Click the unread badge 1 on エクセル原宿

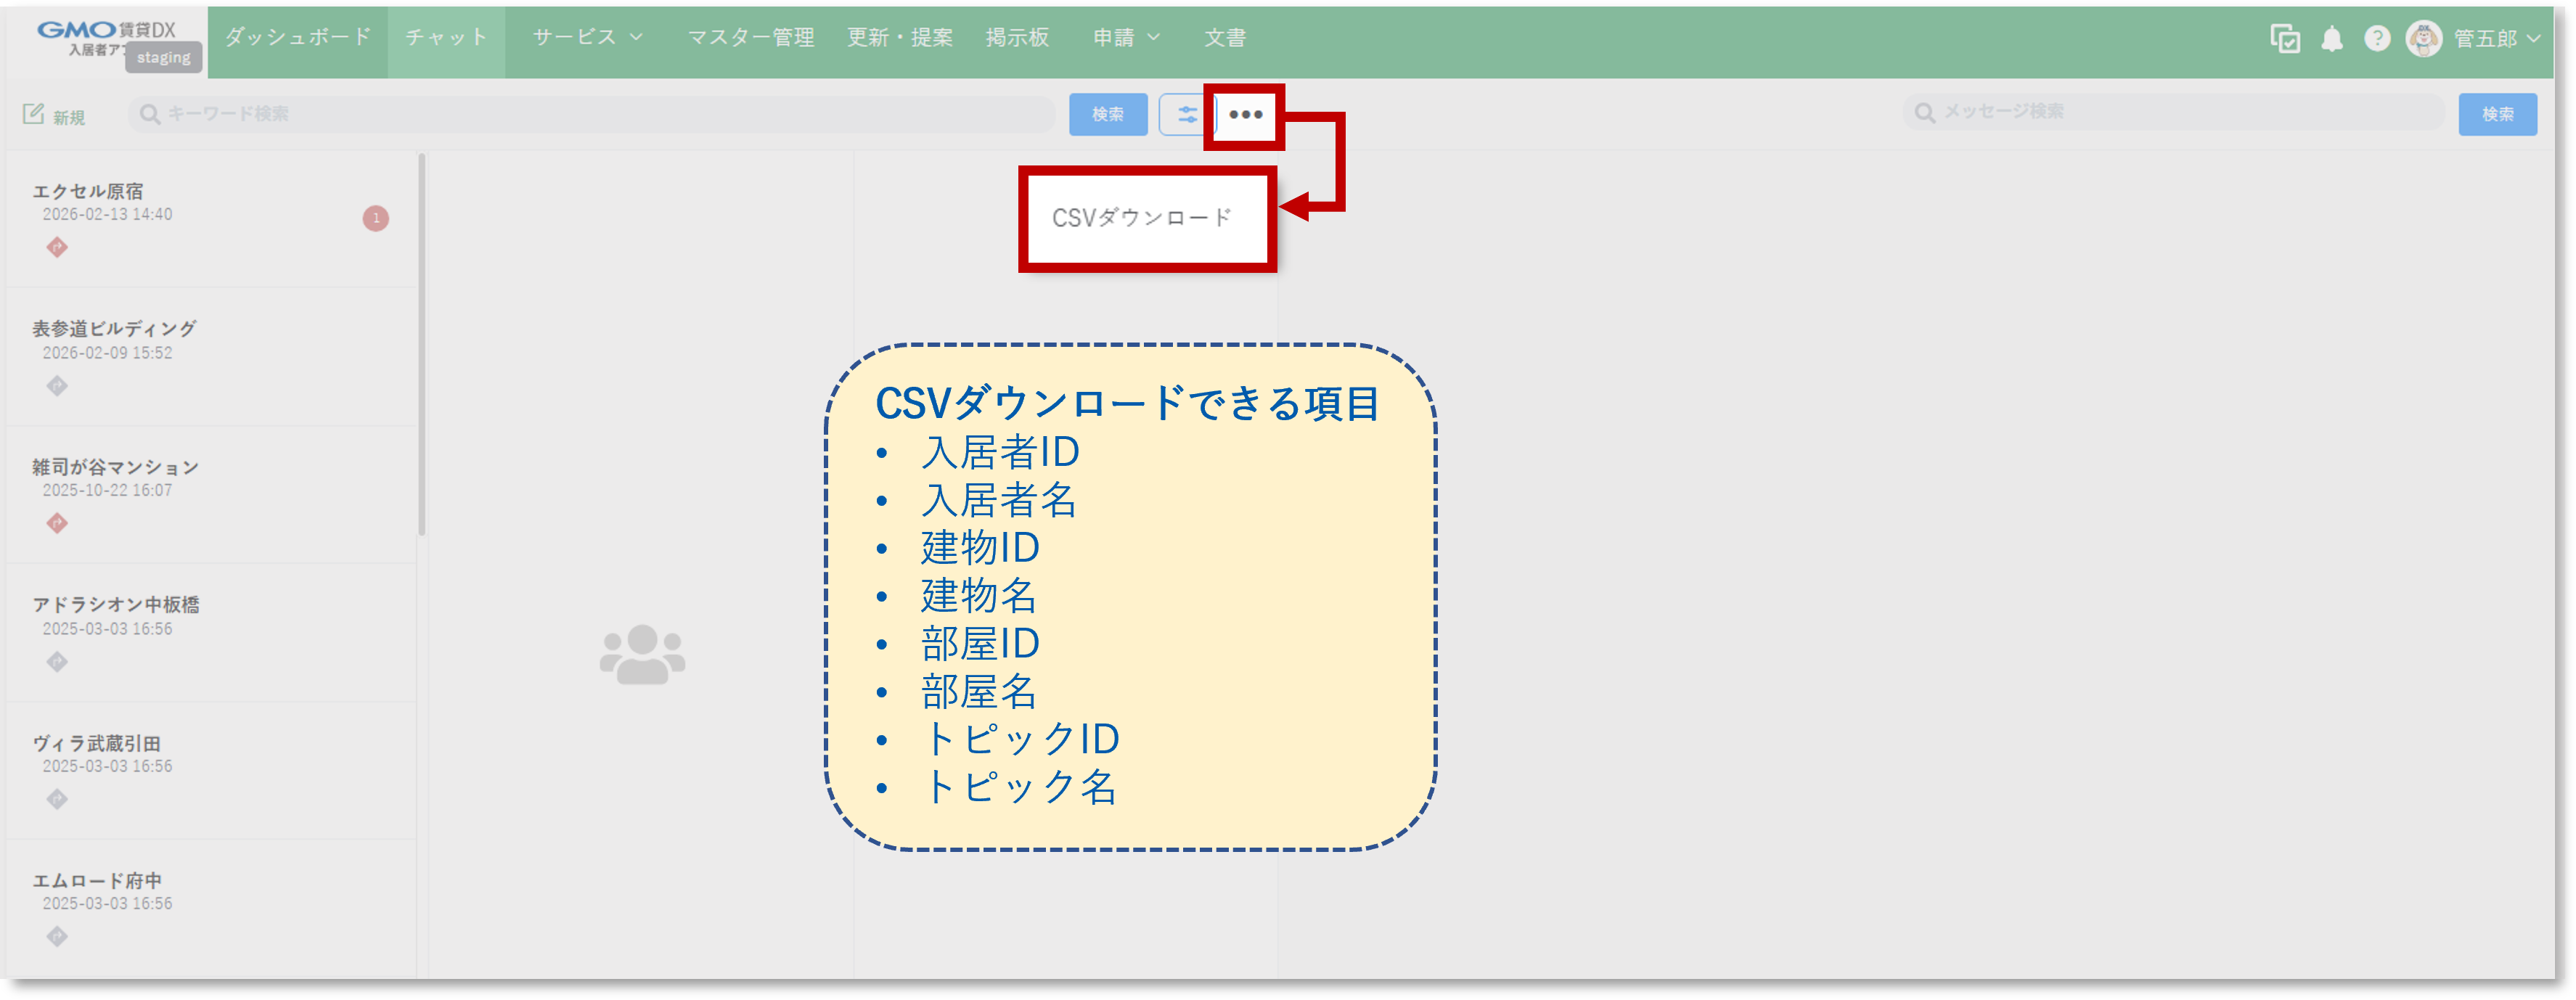(x=376, y=219)
